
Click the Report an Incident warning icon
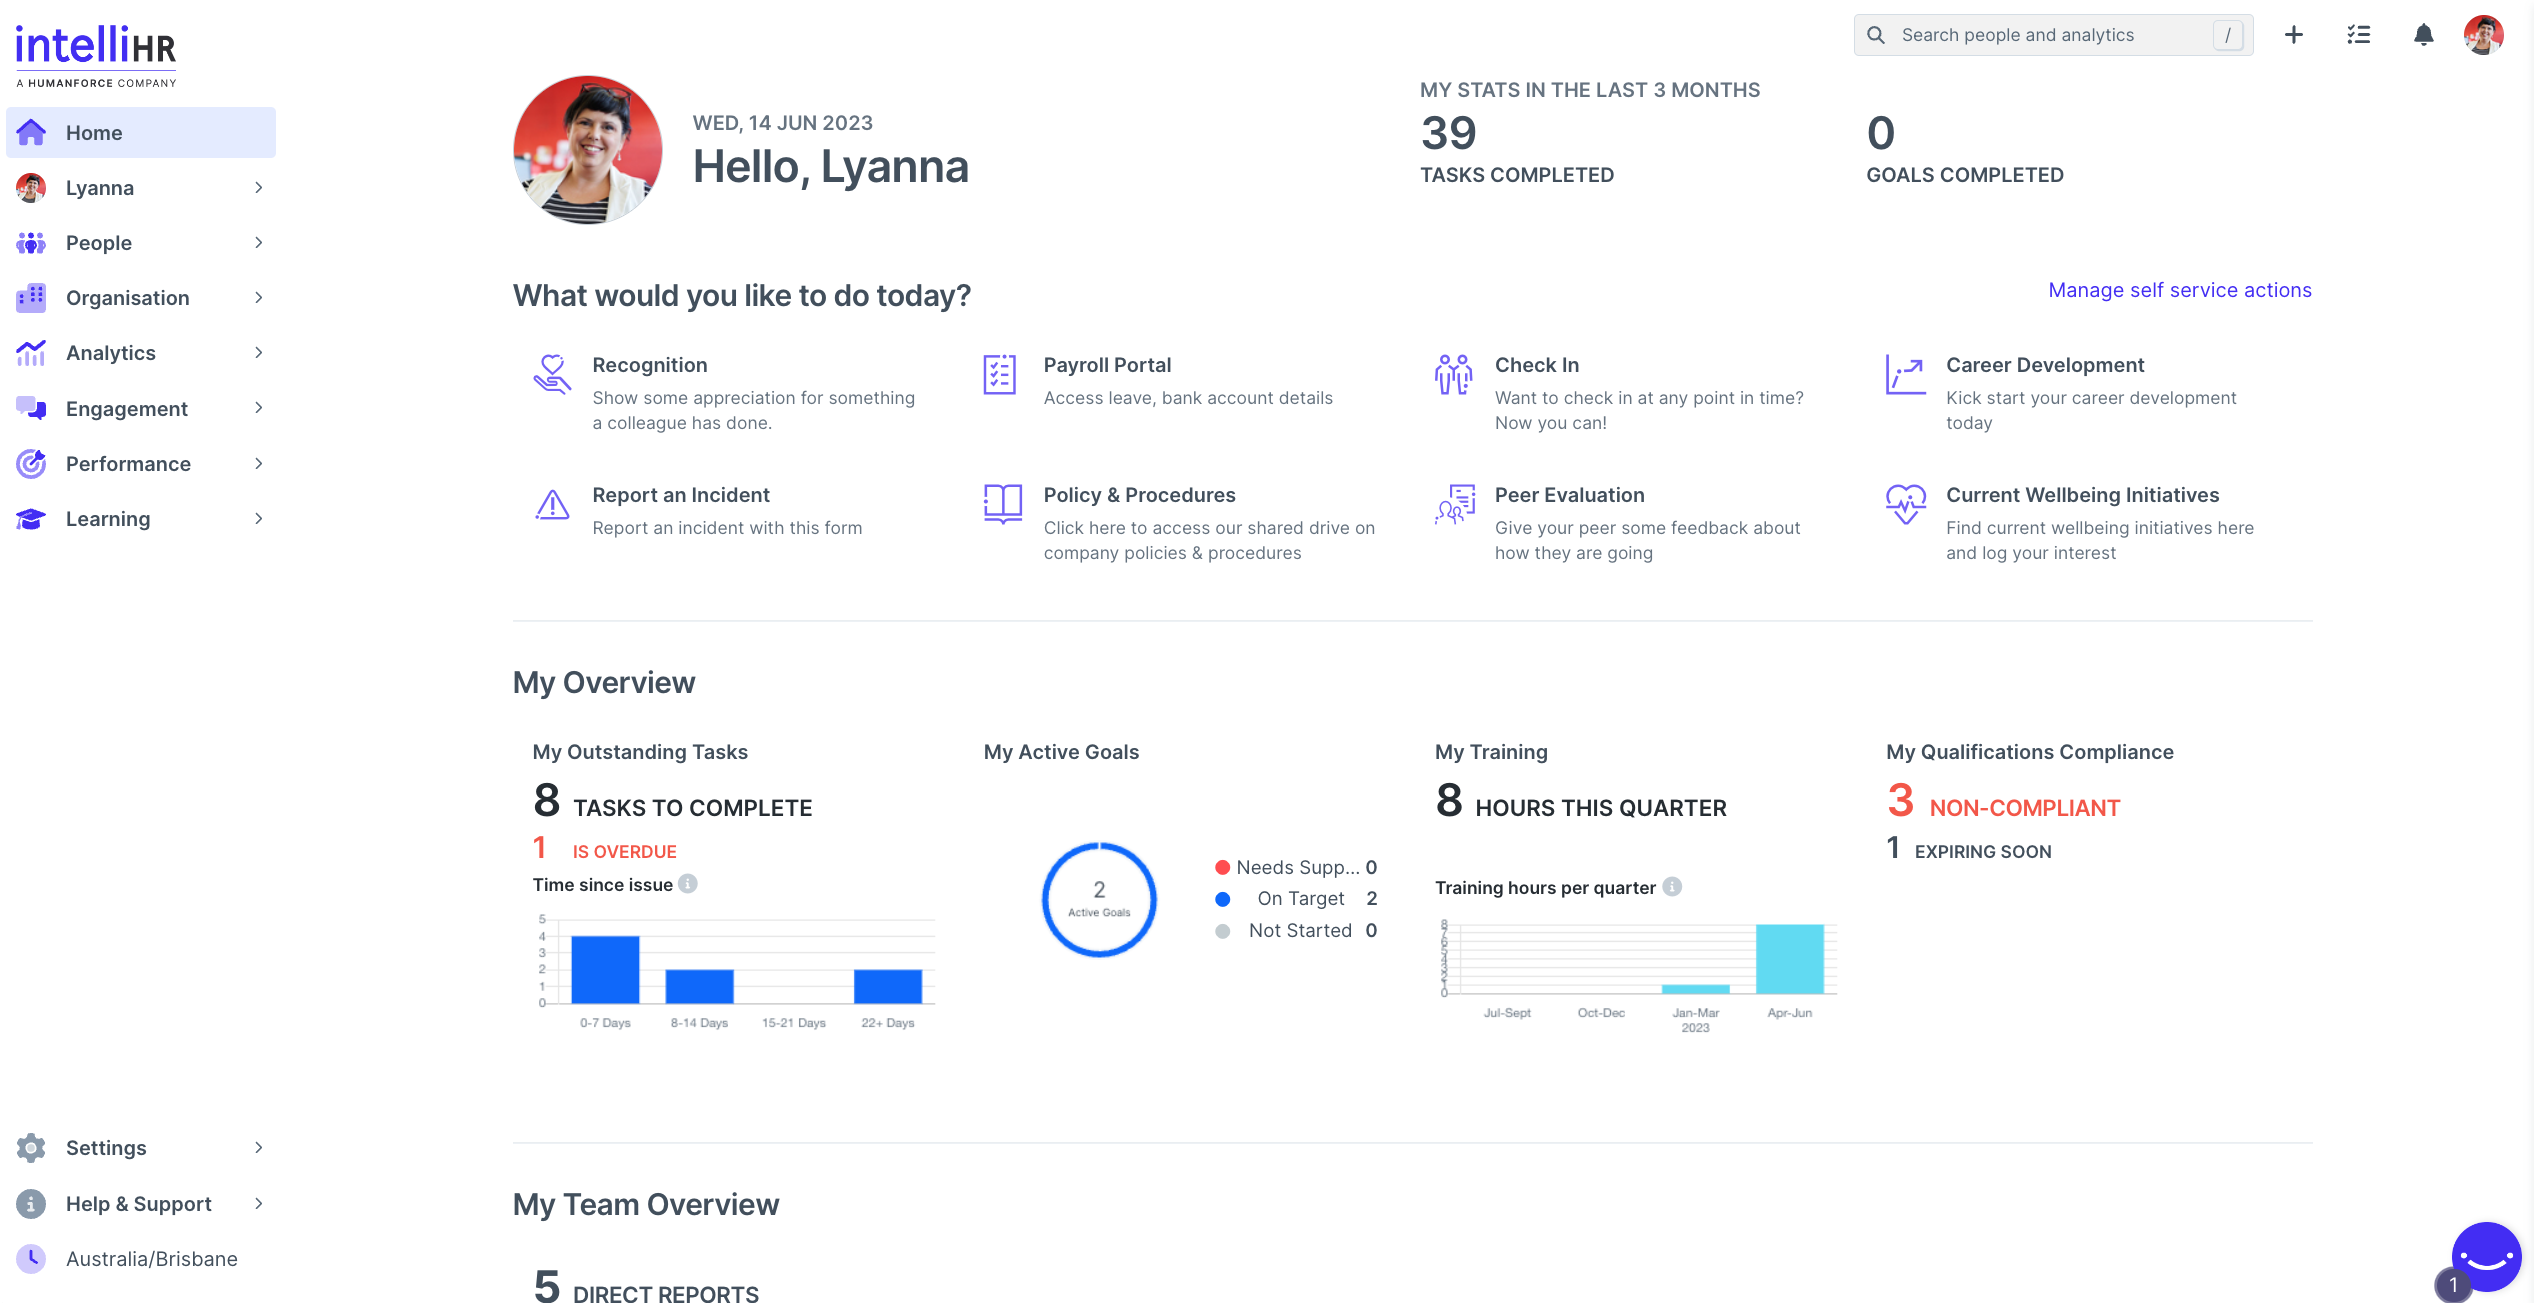coord(551,505)
